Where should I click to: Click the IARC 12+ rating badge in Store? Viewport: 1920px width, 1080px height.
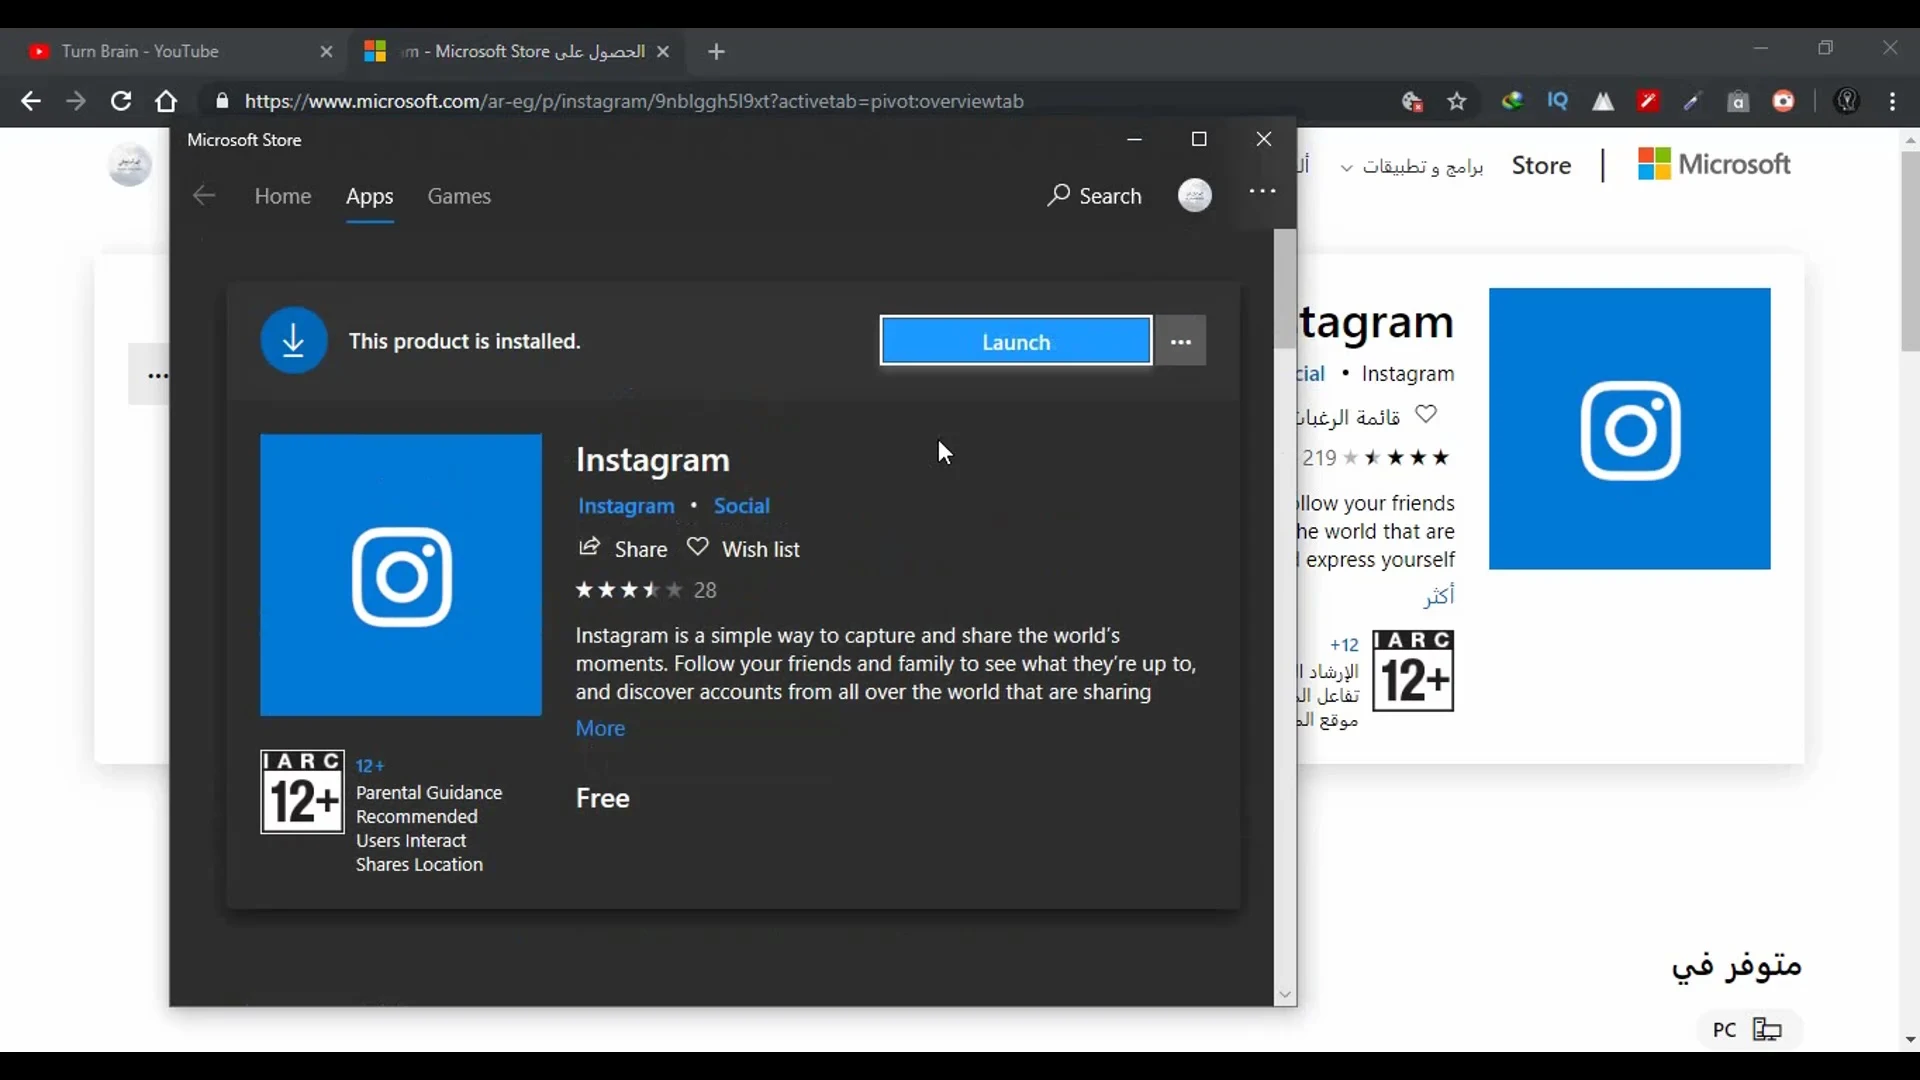[302, 792]
